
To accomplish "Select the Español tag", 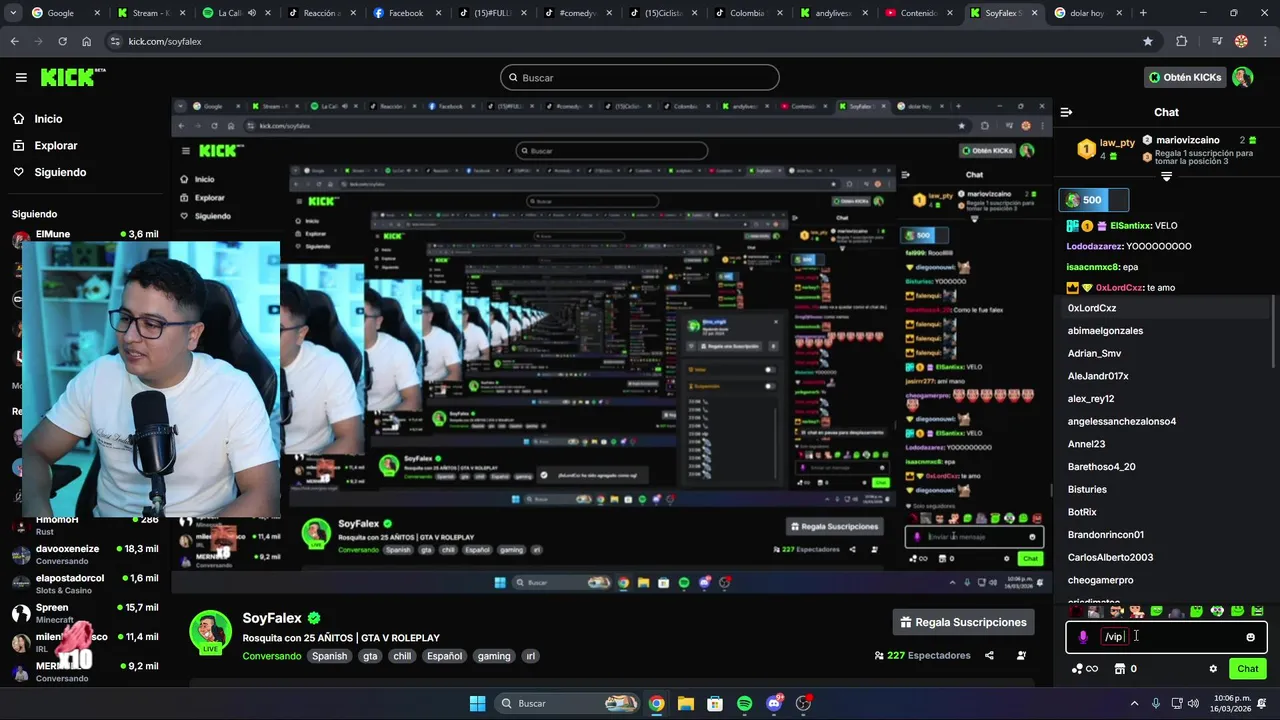I will 444,656.
